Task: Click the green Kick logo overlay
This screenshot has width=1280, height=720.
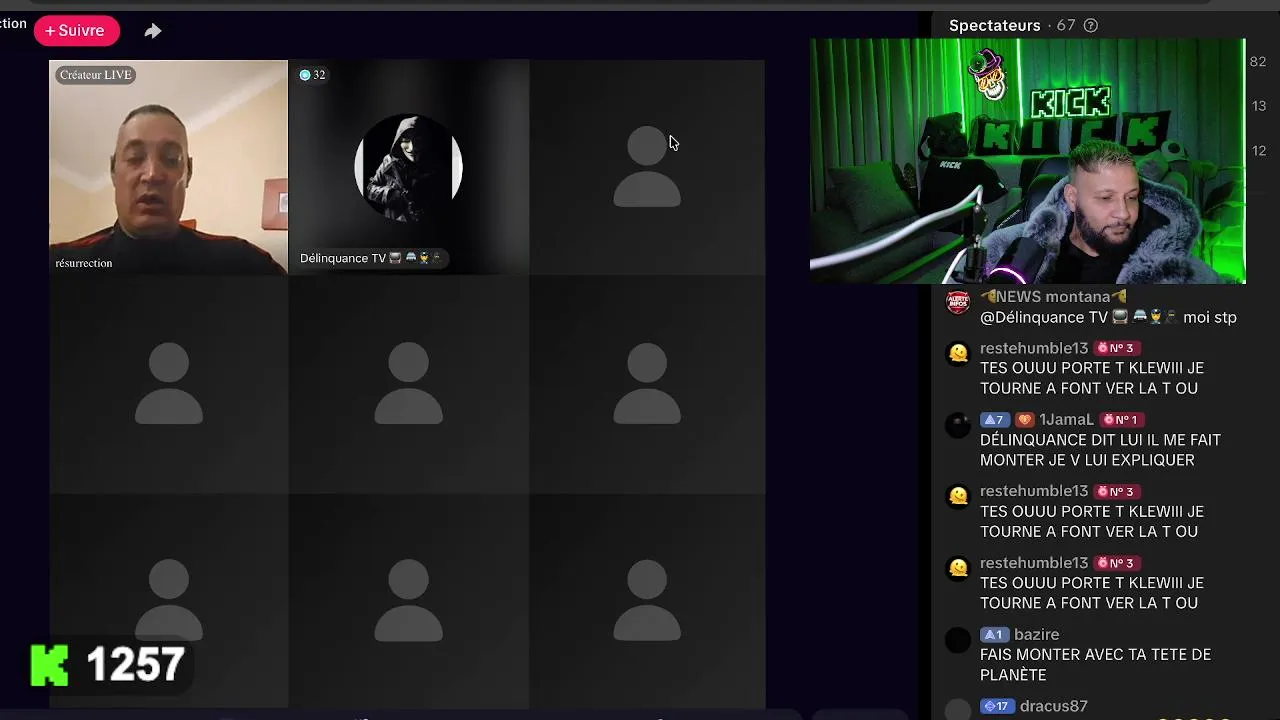Action: point(49,665)
